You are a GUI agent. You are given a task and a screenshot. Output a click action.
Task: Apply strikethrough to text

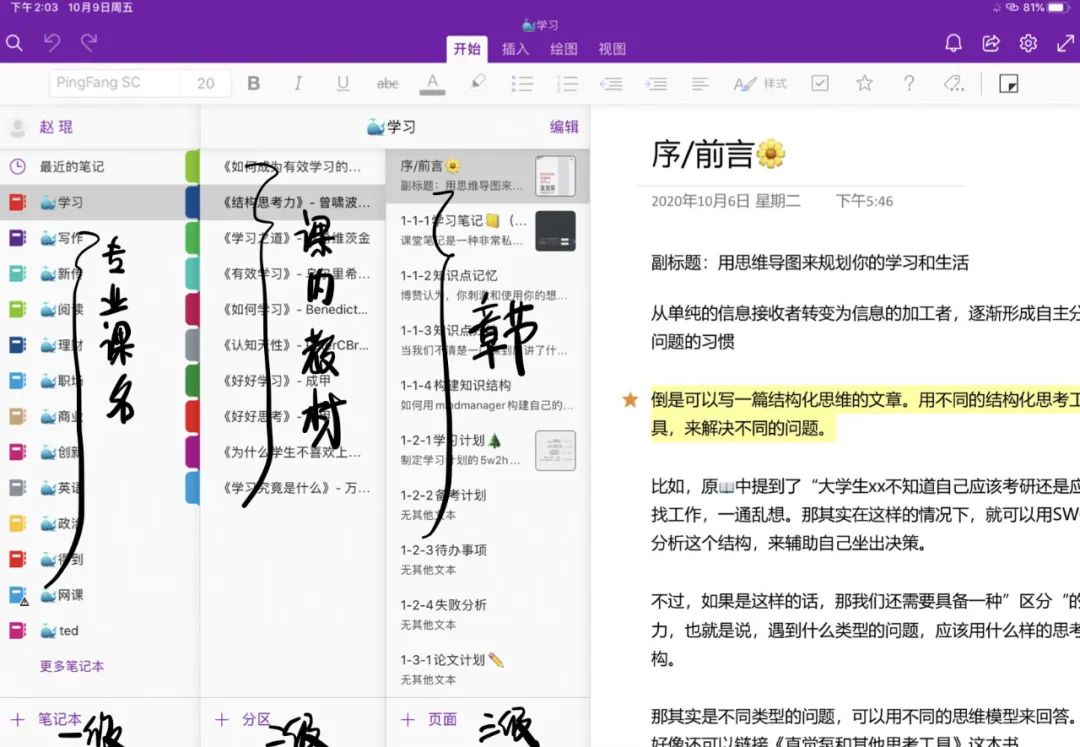(x=388, y=83)
